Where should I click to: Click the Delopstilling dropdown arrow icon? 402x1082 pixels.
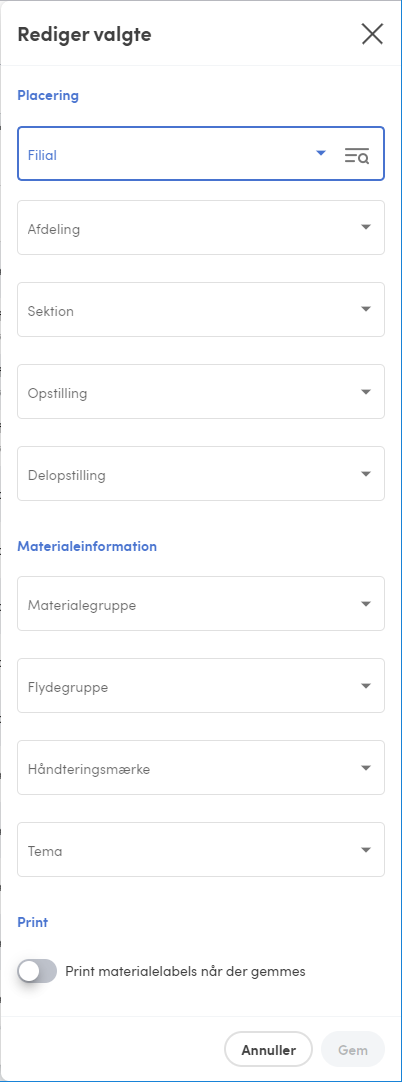point(366,473)
